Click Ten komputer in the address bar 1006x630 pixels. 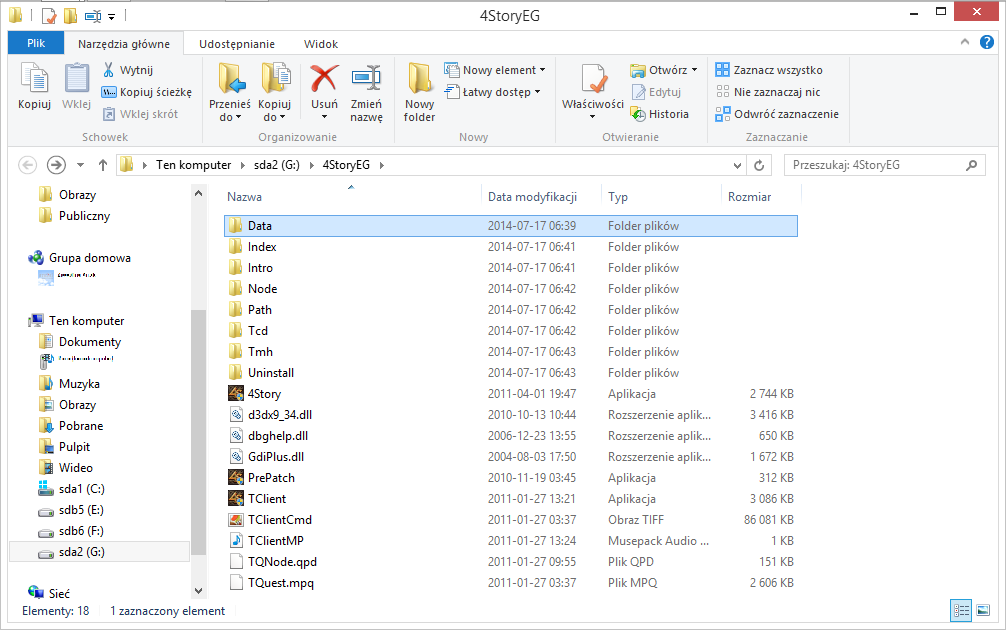click(193, 165)
